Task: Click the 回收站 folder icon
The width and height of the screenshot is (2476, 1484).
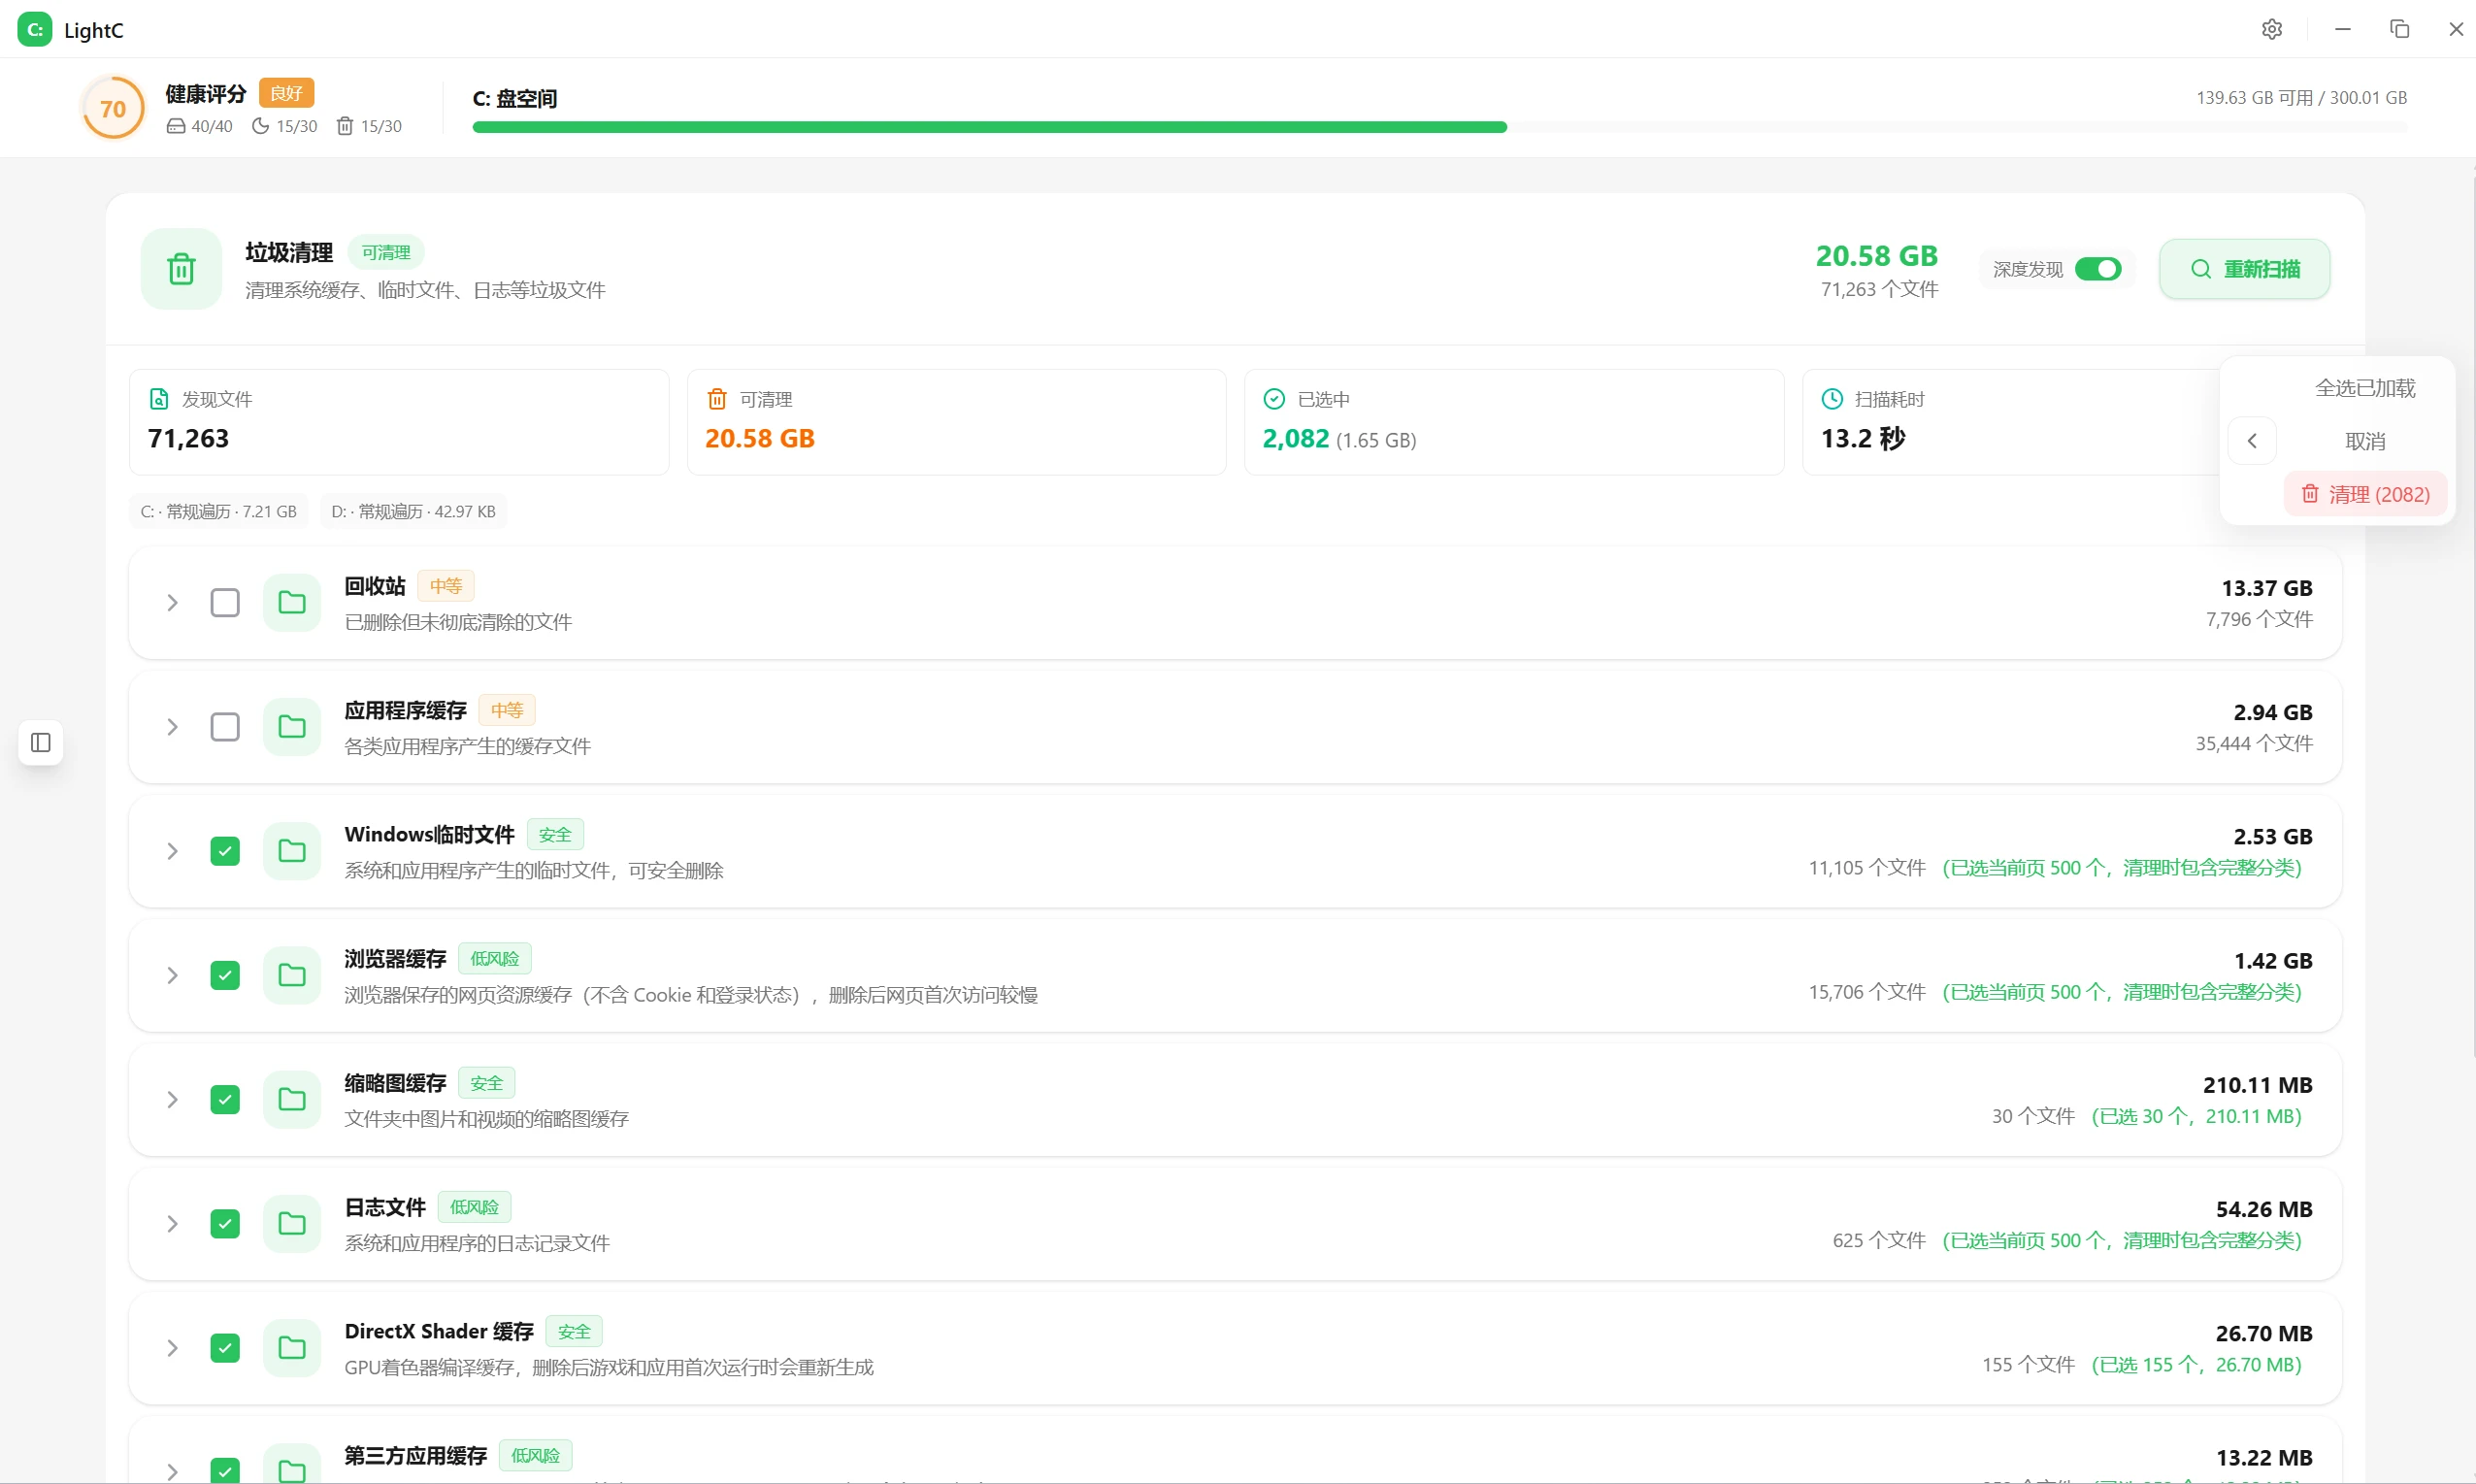Action: (x=292, y=602)
